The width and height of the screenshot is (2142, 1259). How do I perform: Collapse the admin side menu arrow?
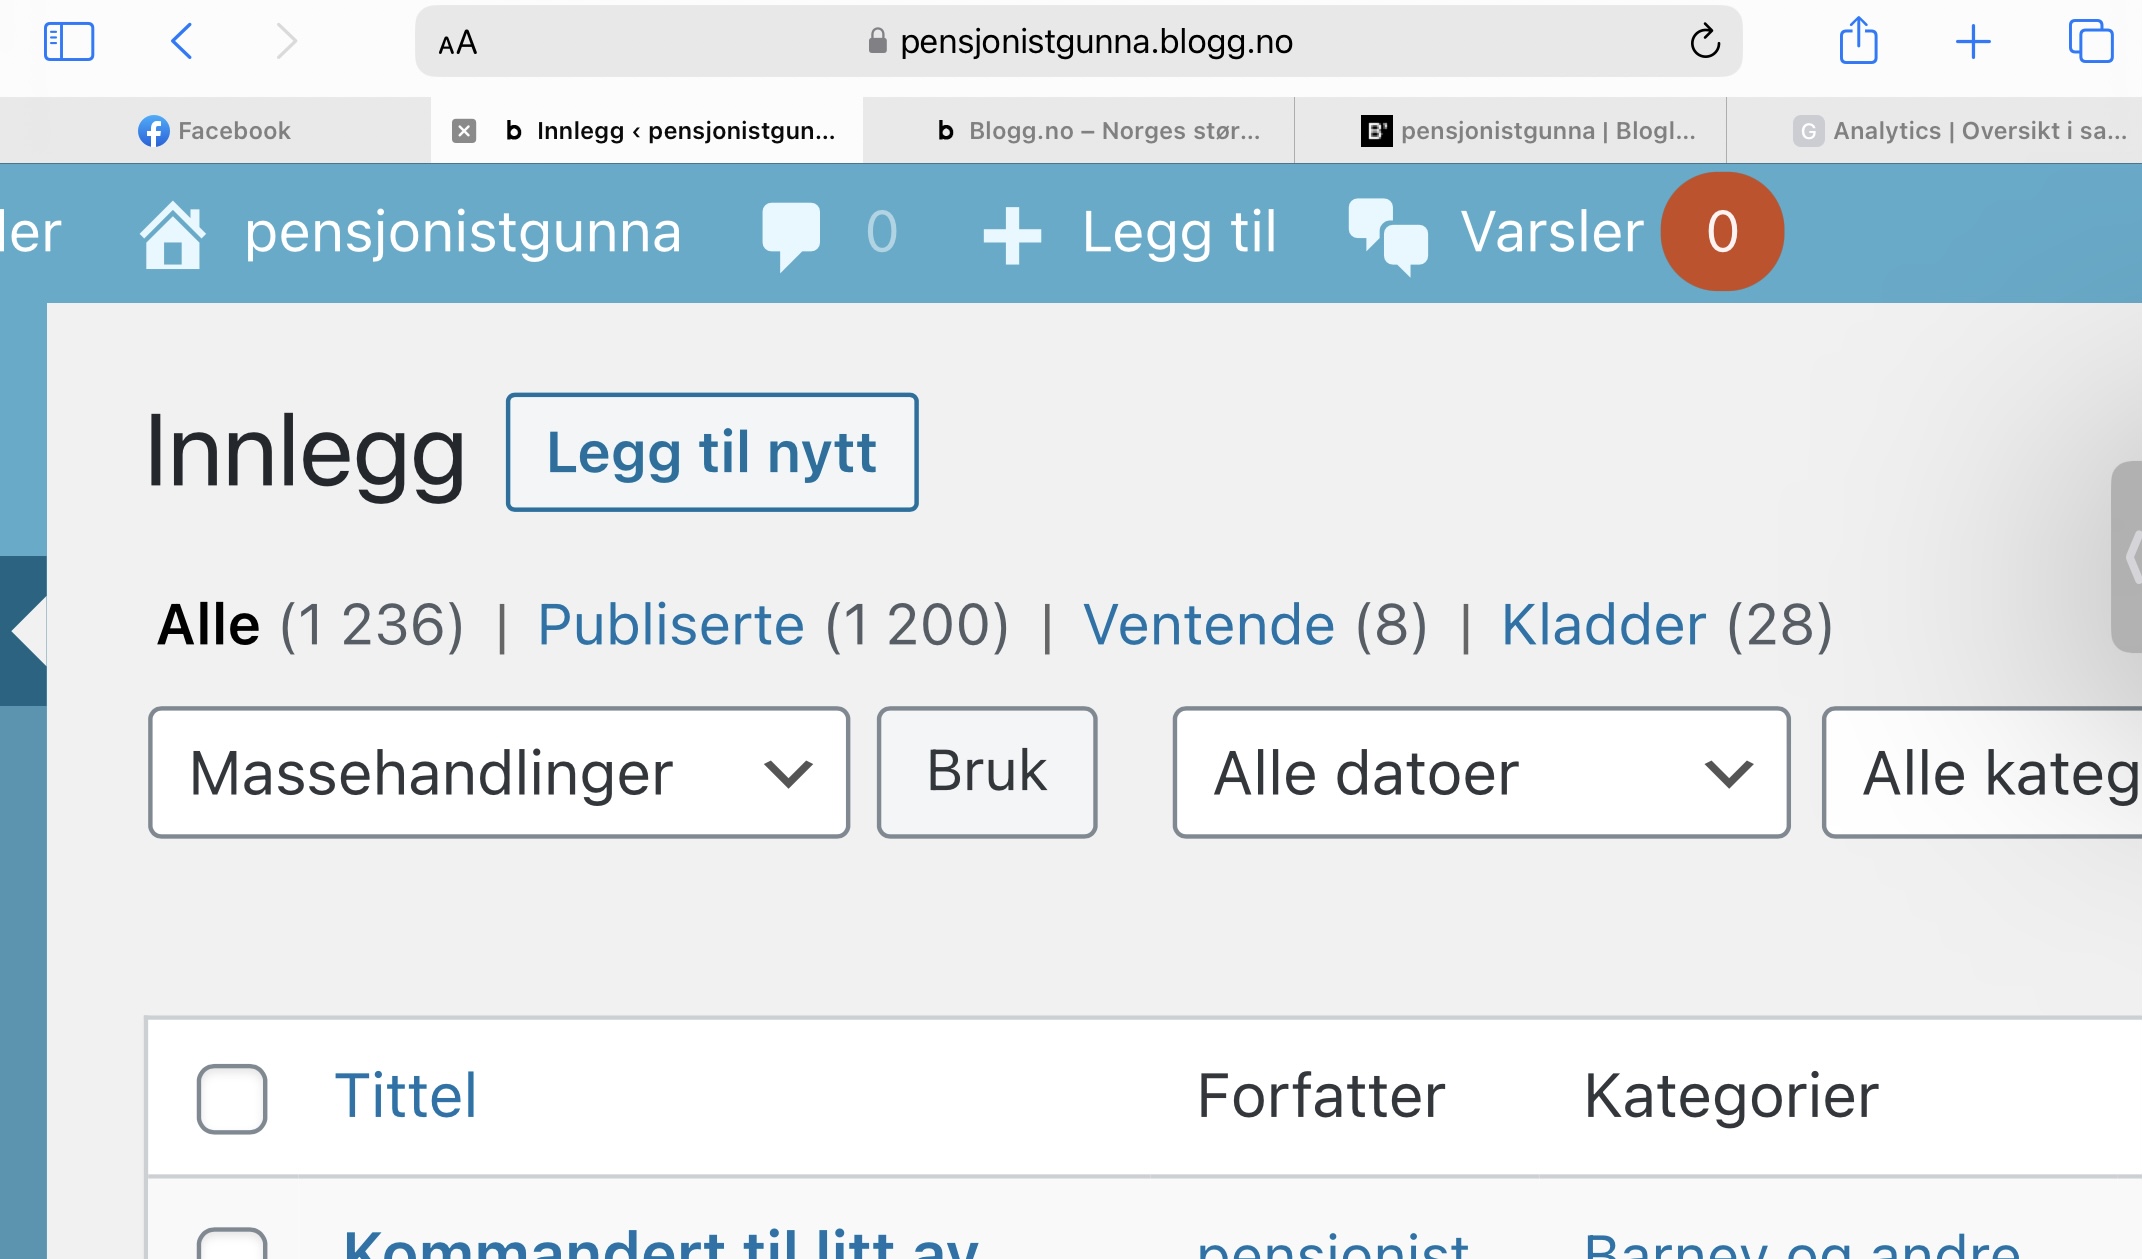point(29,631)
